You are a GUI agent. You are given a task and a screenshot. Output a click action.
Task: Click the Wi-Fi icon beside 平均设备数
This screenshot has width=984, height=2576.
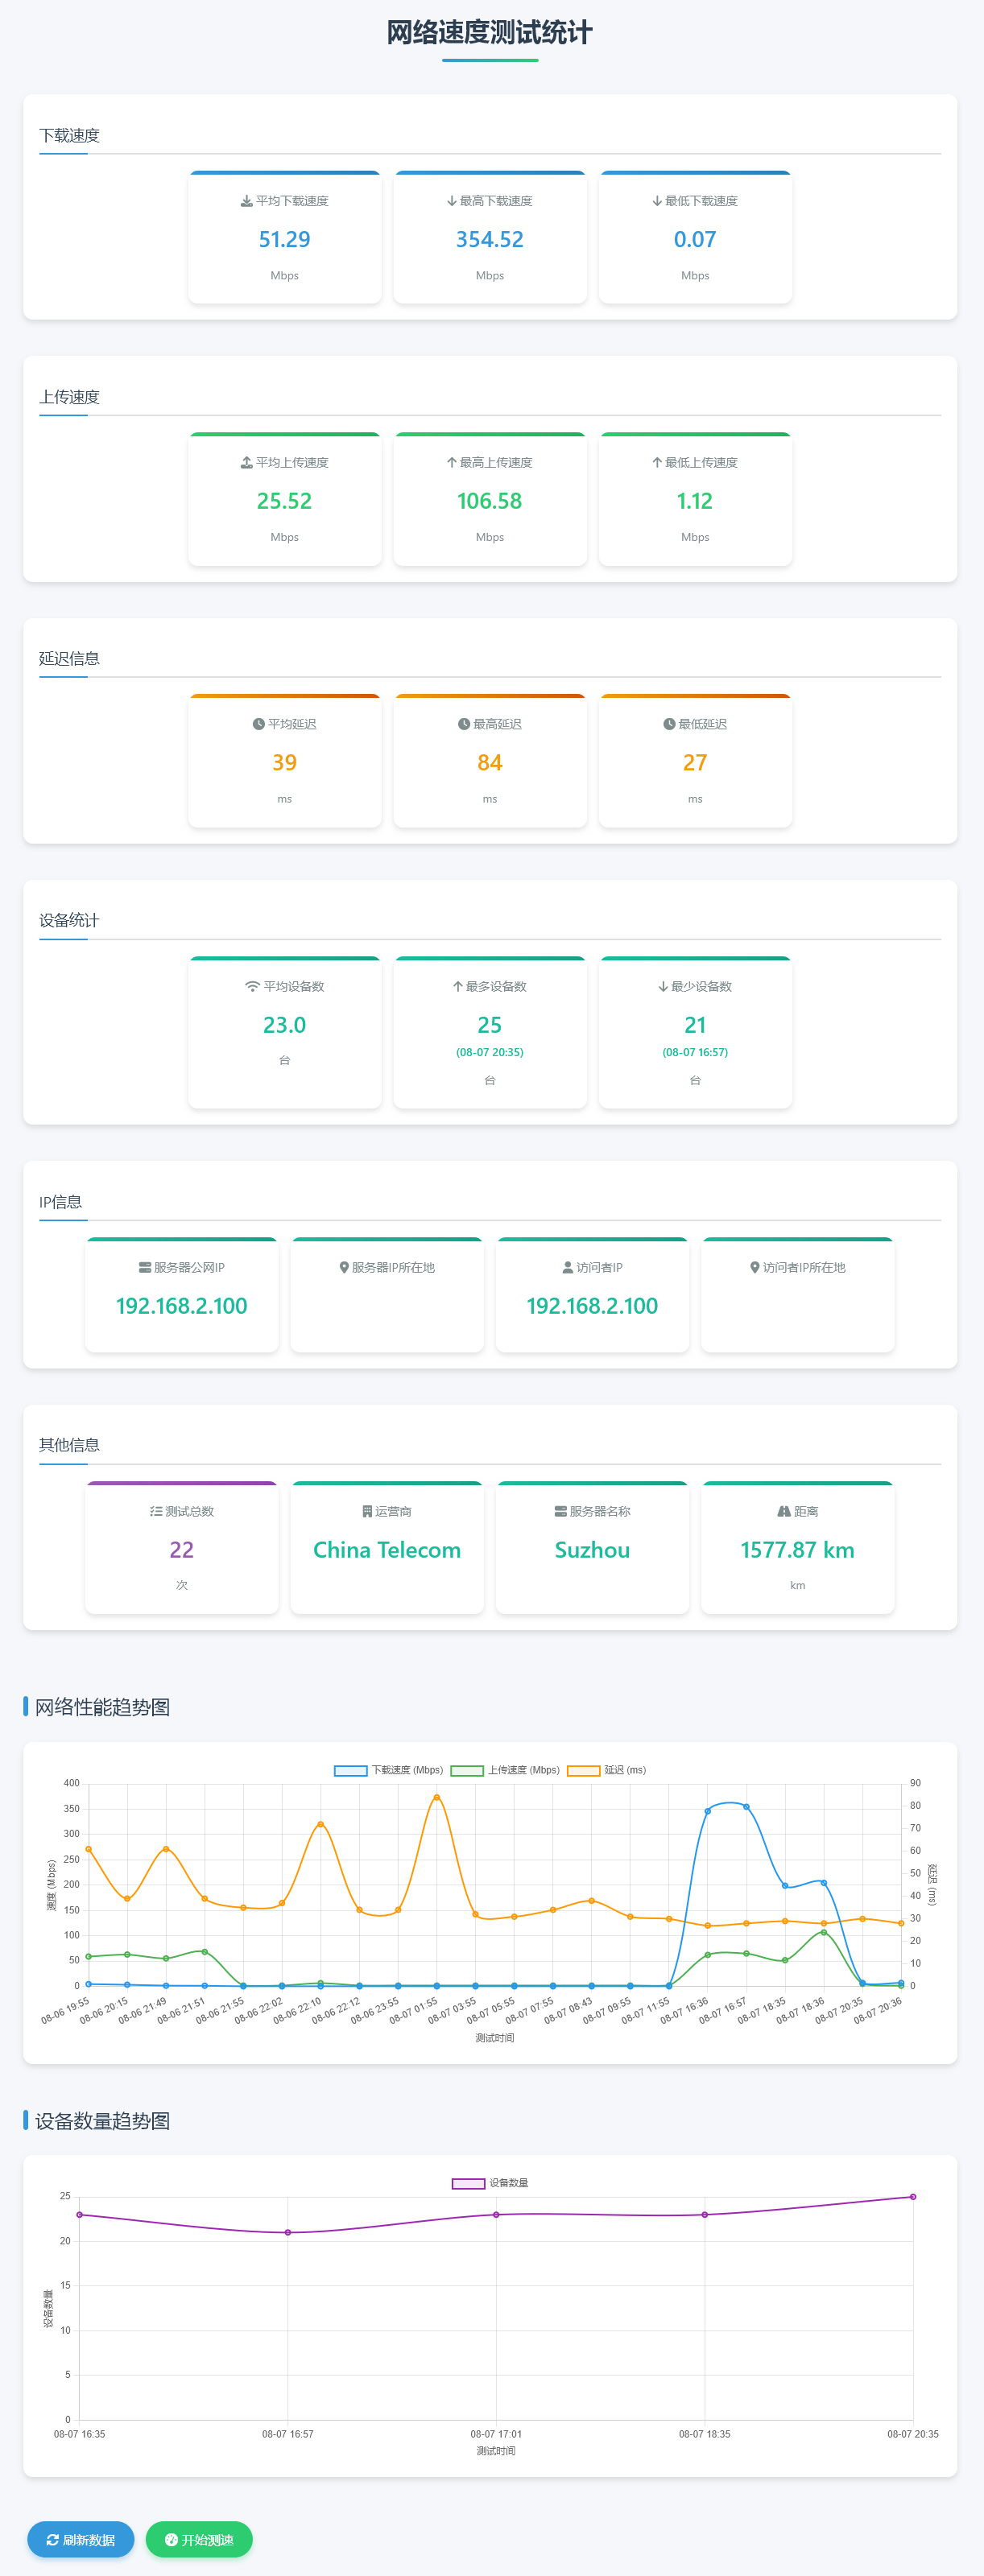pyautogui.click(x=252, y=987)
